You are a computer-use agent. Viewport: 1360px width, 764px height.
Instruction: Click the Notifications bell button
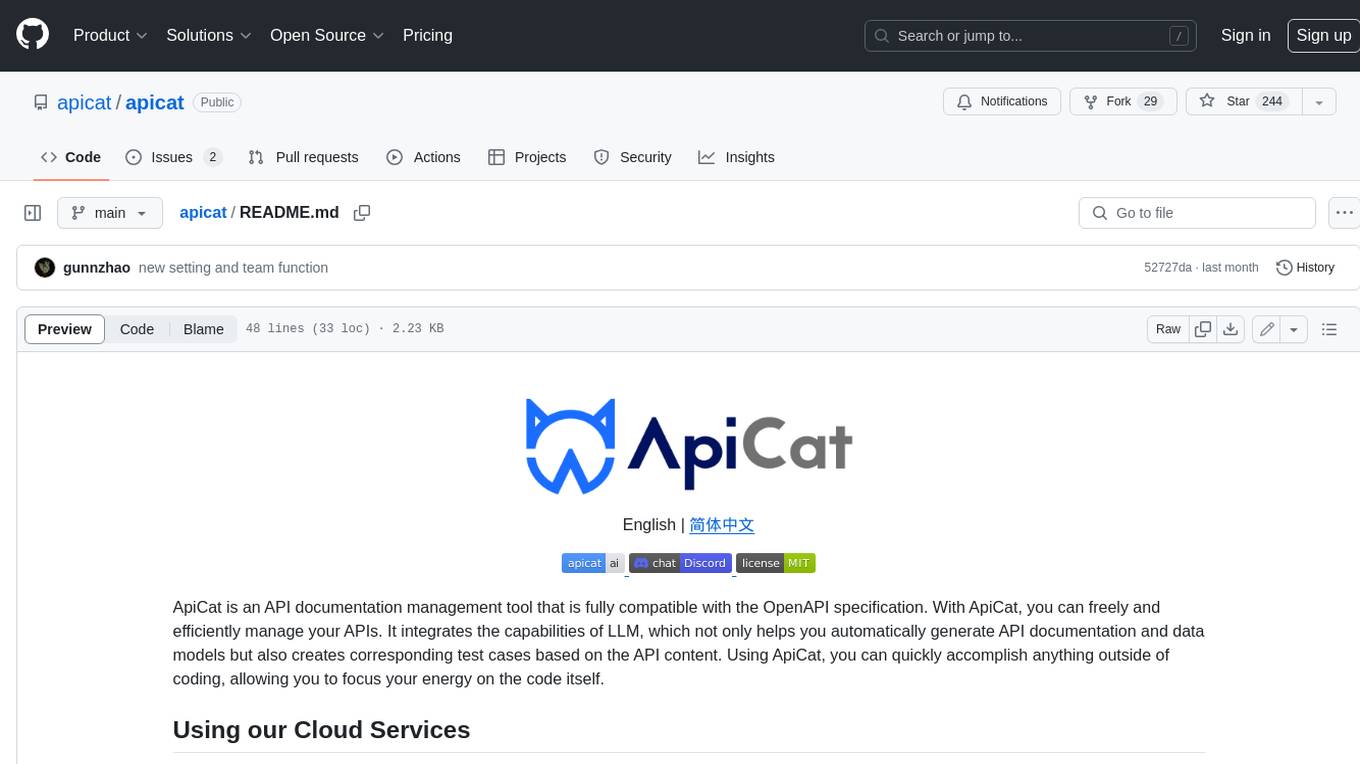[x=1002, y=101]
